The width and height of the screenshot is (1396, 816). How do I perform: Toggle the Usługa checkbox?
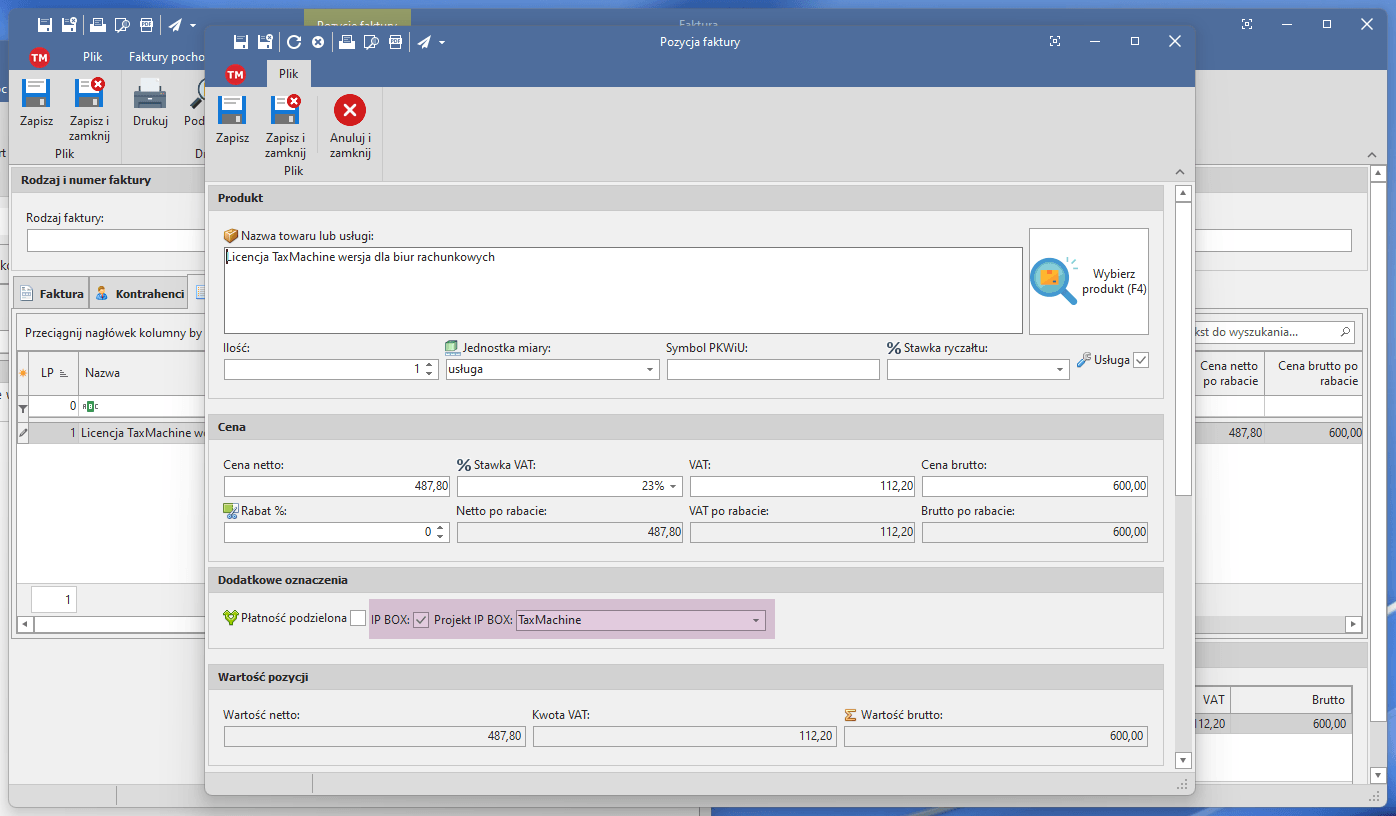tap(1141, 360)
